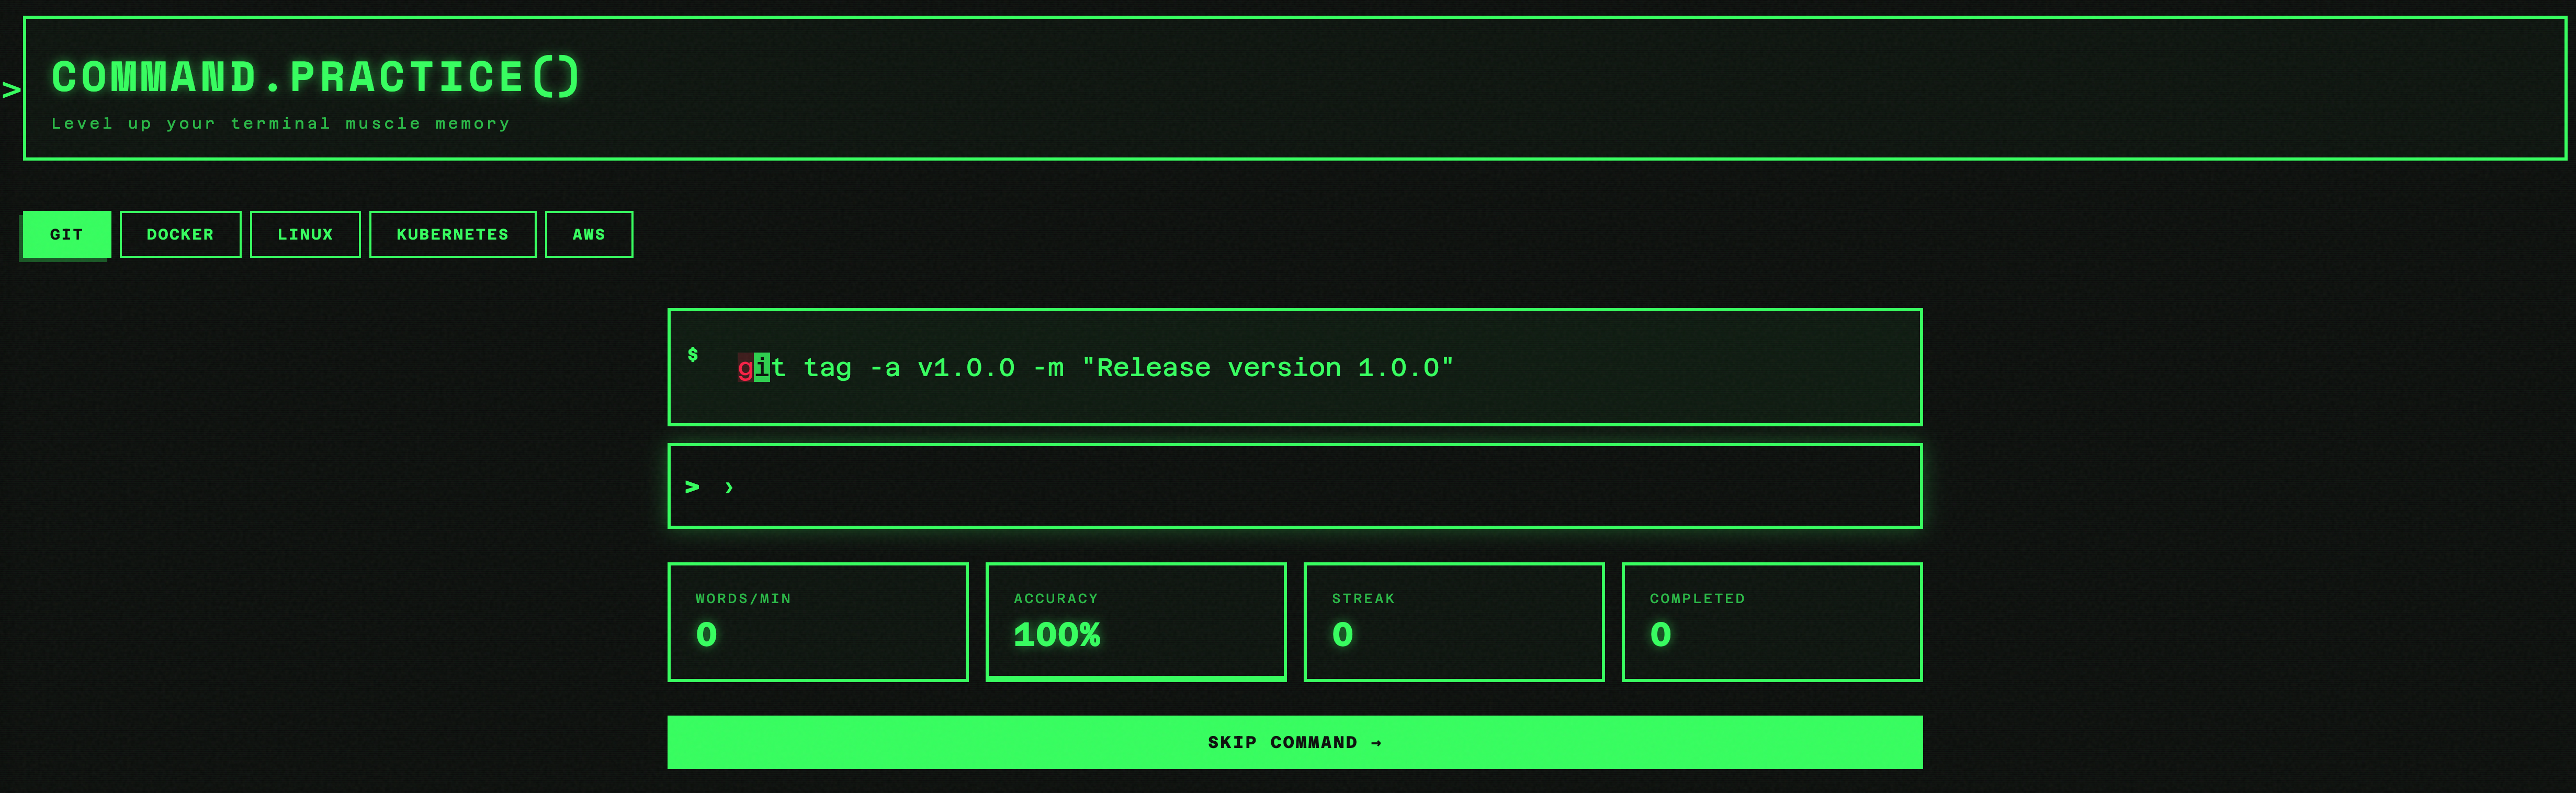Viewport: 2576px width, 793px height.
Task: Click the dollar sign prompt symbol
Action: [x=693, y=354]
